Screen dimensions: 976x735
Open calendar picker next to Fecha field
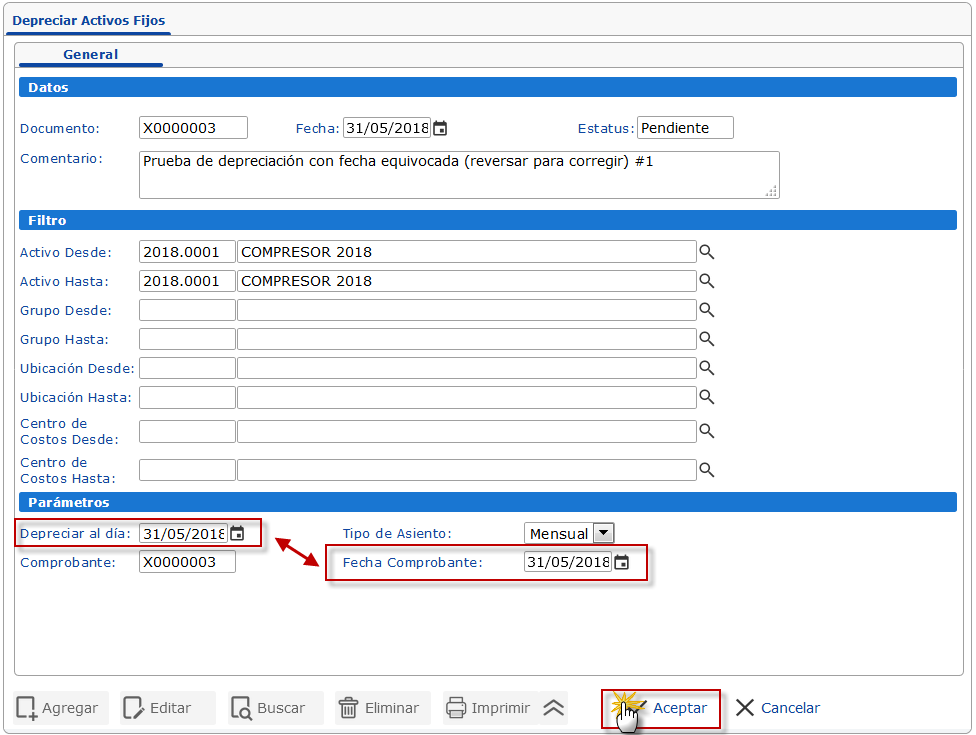coord(440,128)
